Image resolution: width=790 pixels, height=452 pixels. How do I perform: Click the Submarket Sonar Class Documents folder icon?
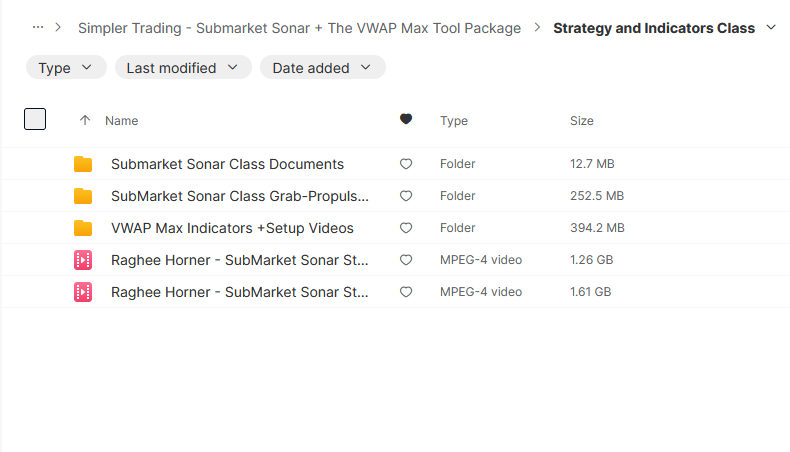point(83,164)
